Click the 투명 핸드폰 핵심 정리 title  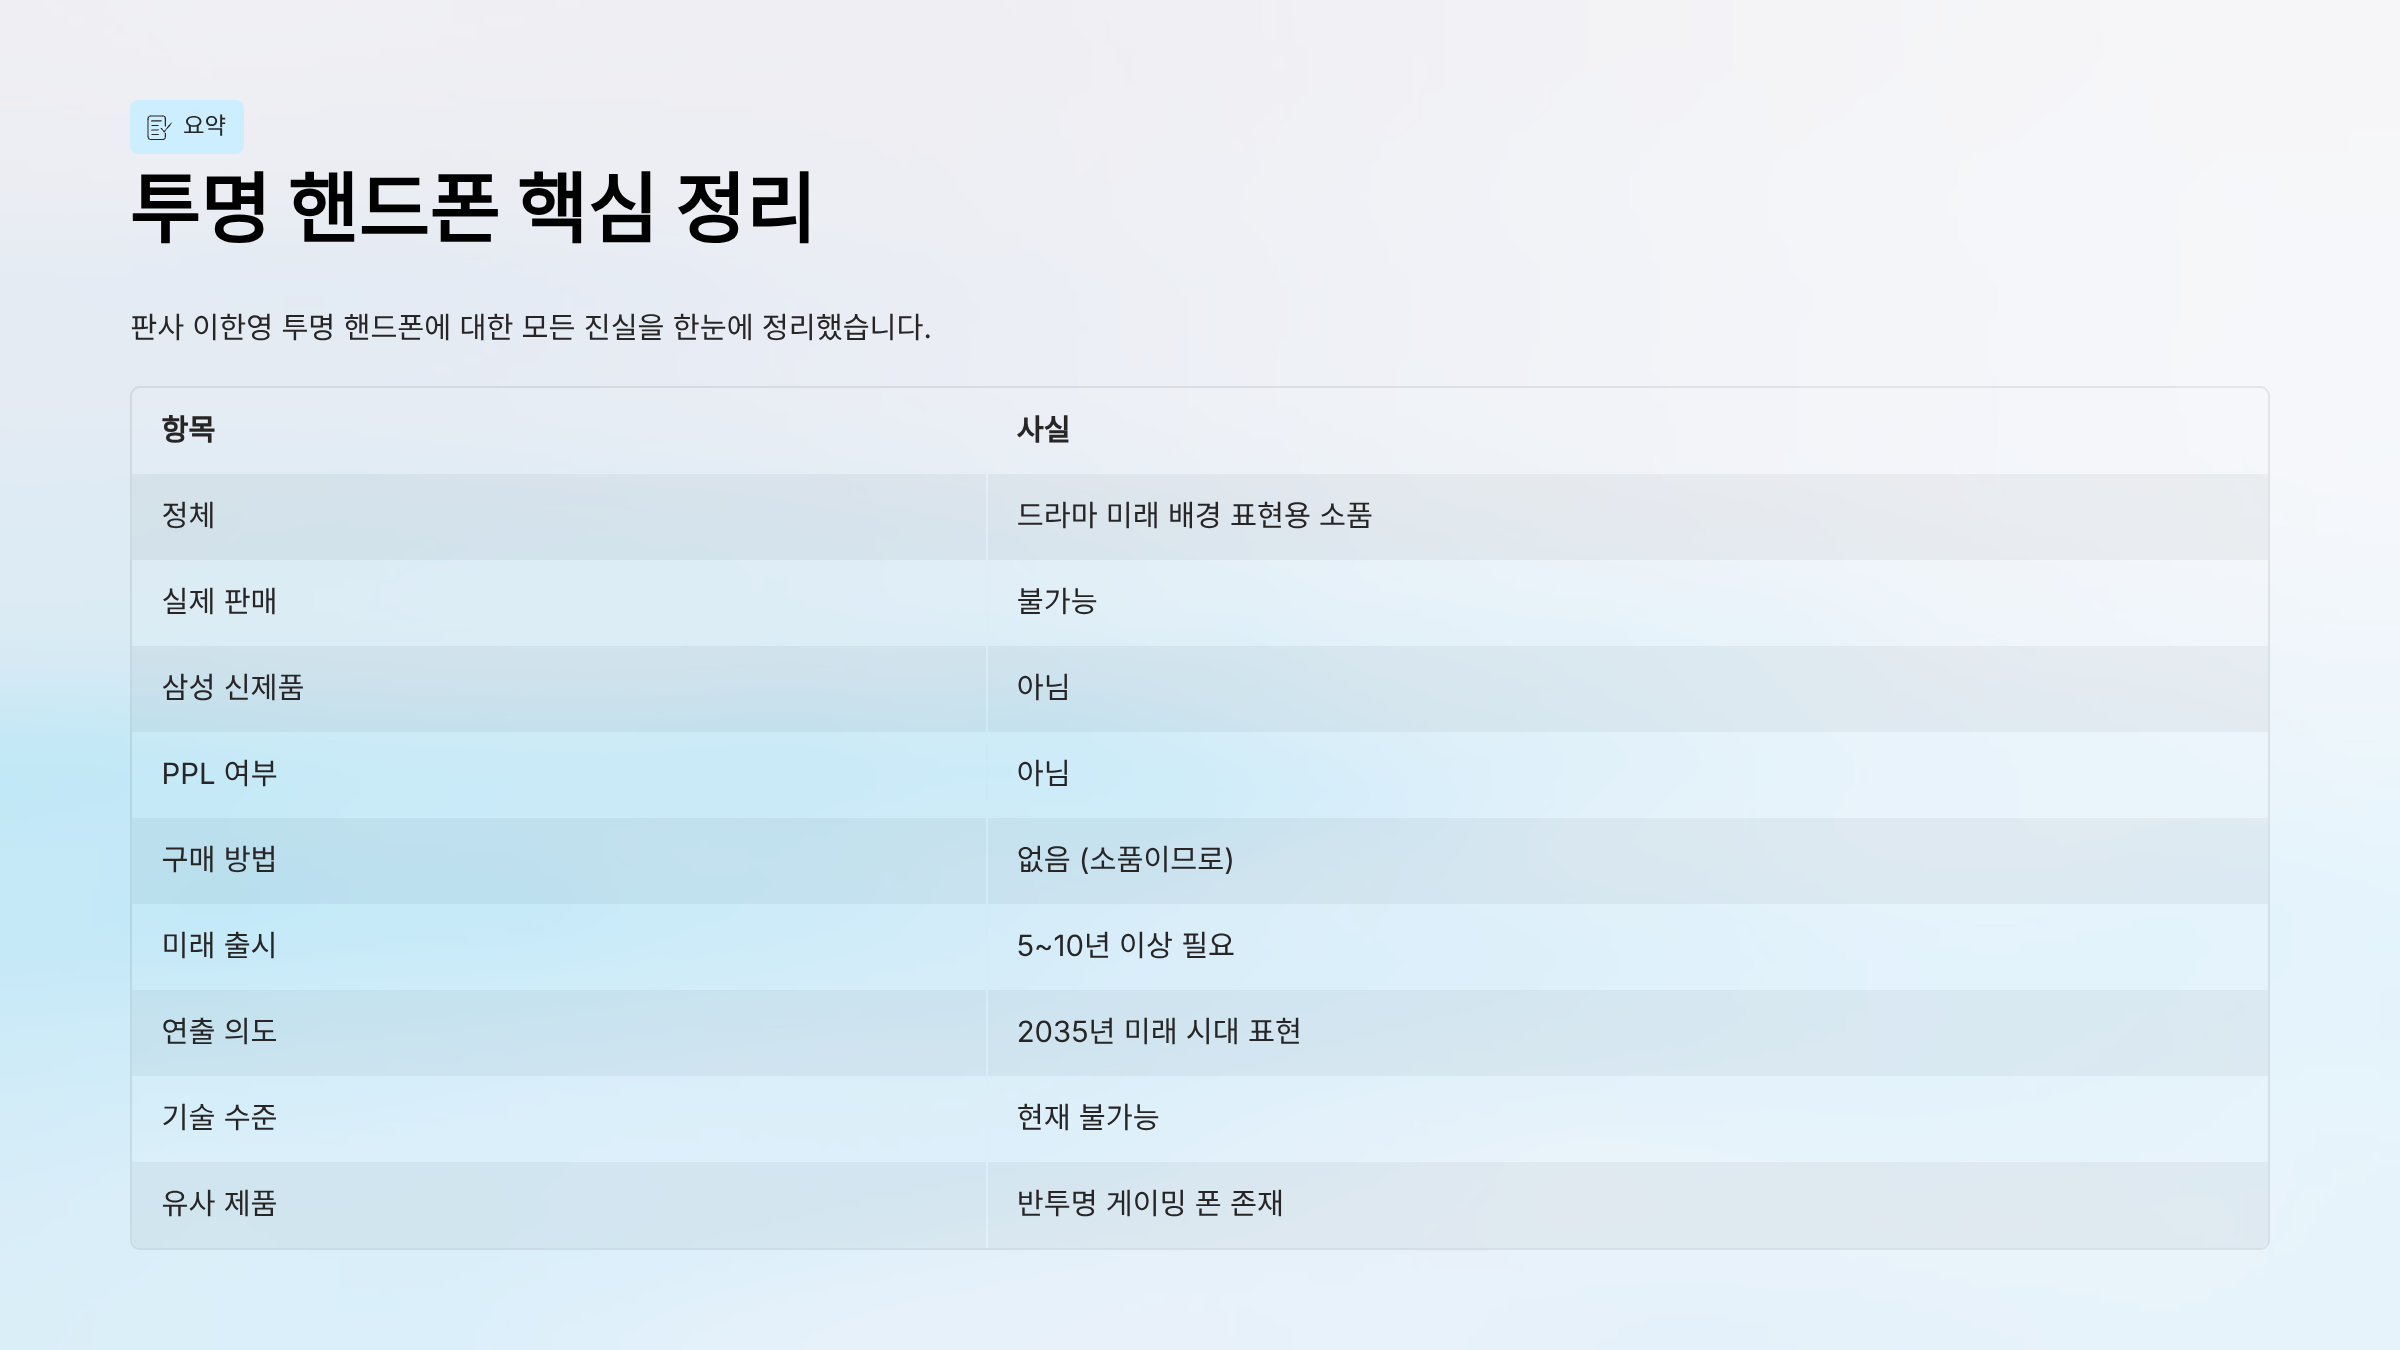(472, 208)
